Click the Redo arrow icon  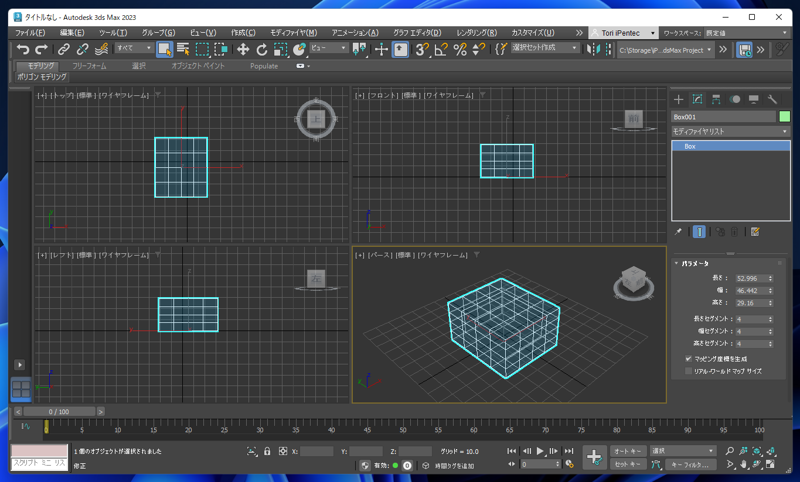click(x=41, y=49)
